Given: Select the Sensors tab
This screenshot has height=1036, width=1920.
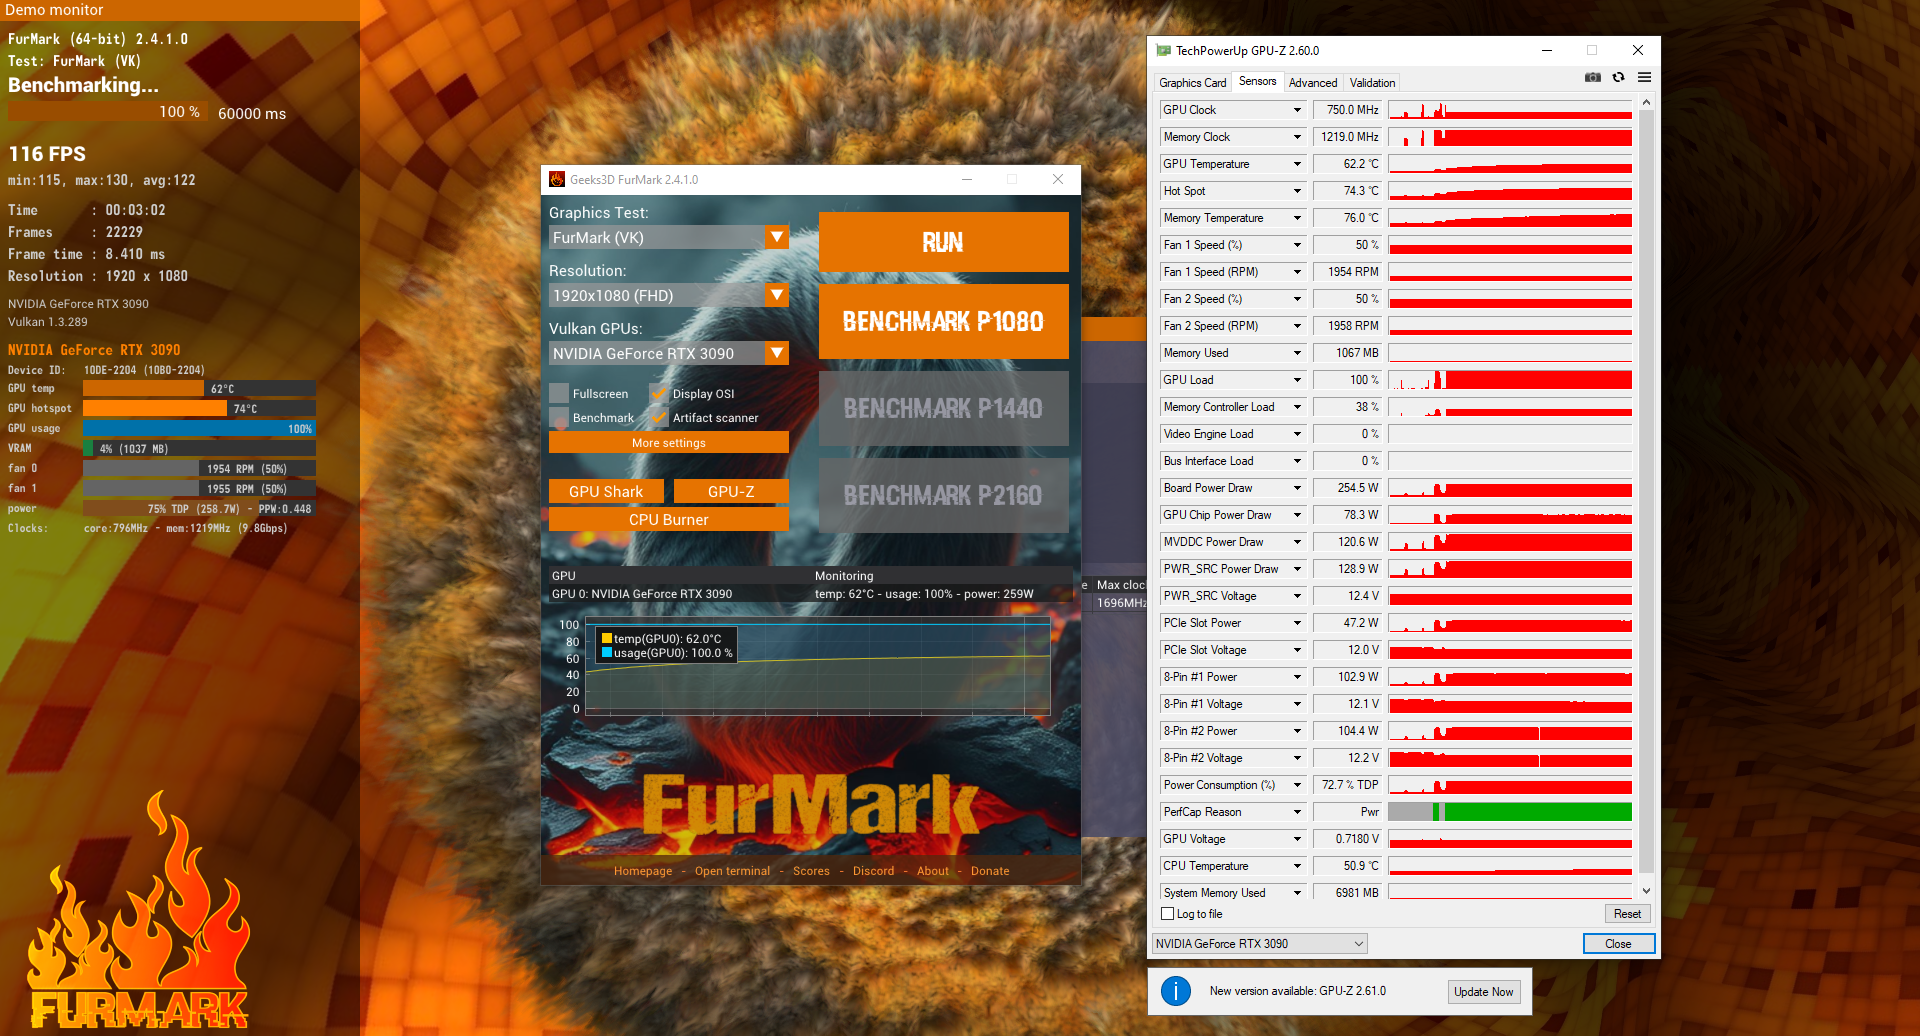Looking at the screenshot, I should [x=1257, y=82].
